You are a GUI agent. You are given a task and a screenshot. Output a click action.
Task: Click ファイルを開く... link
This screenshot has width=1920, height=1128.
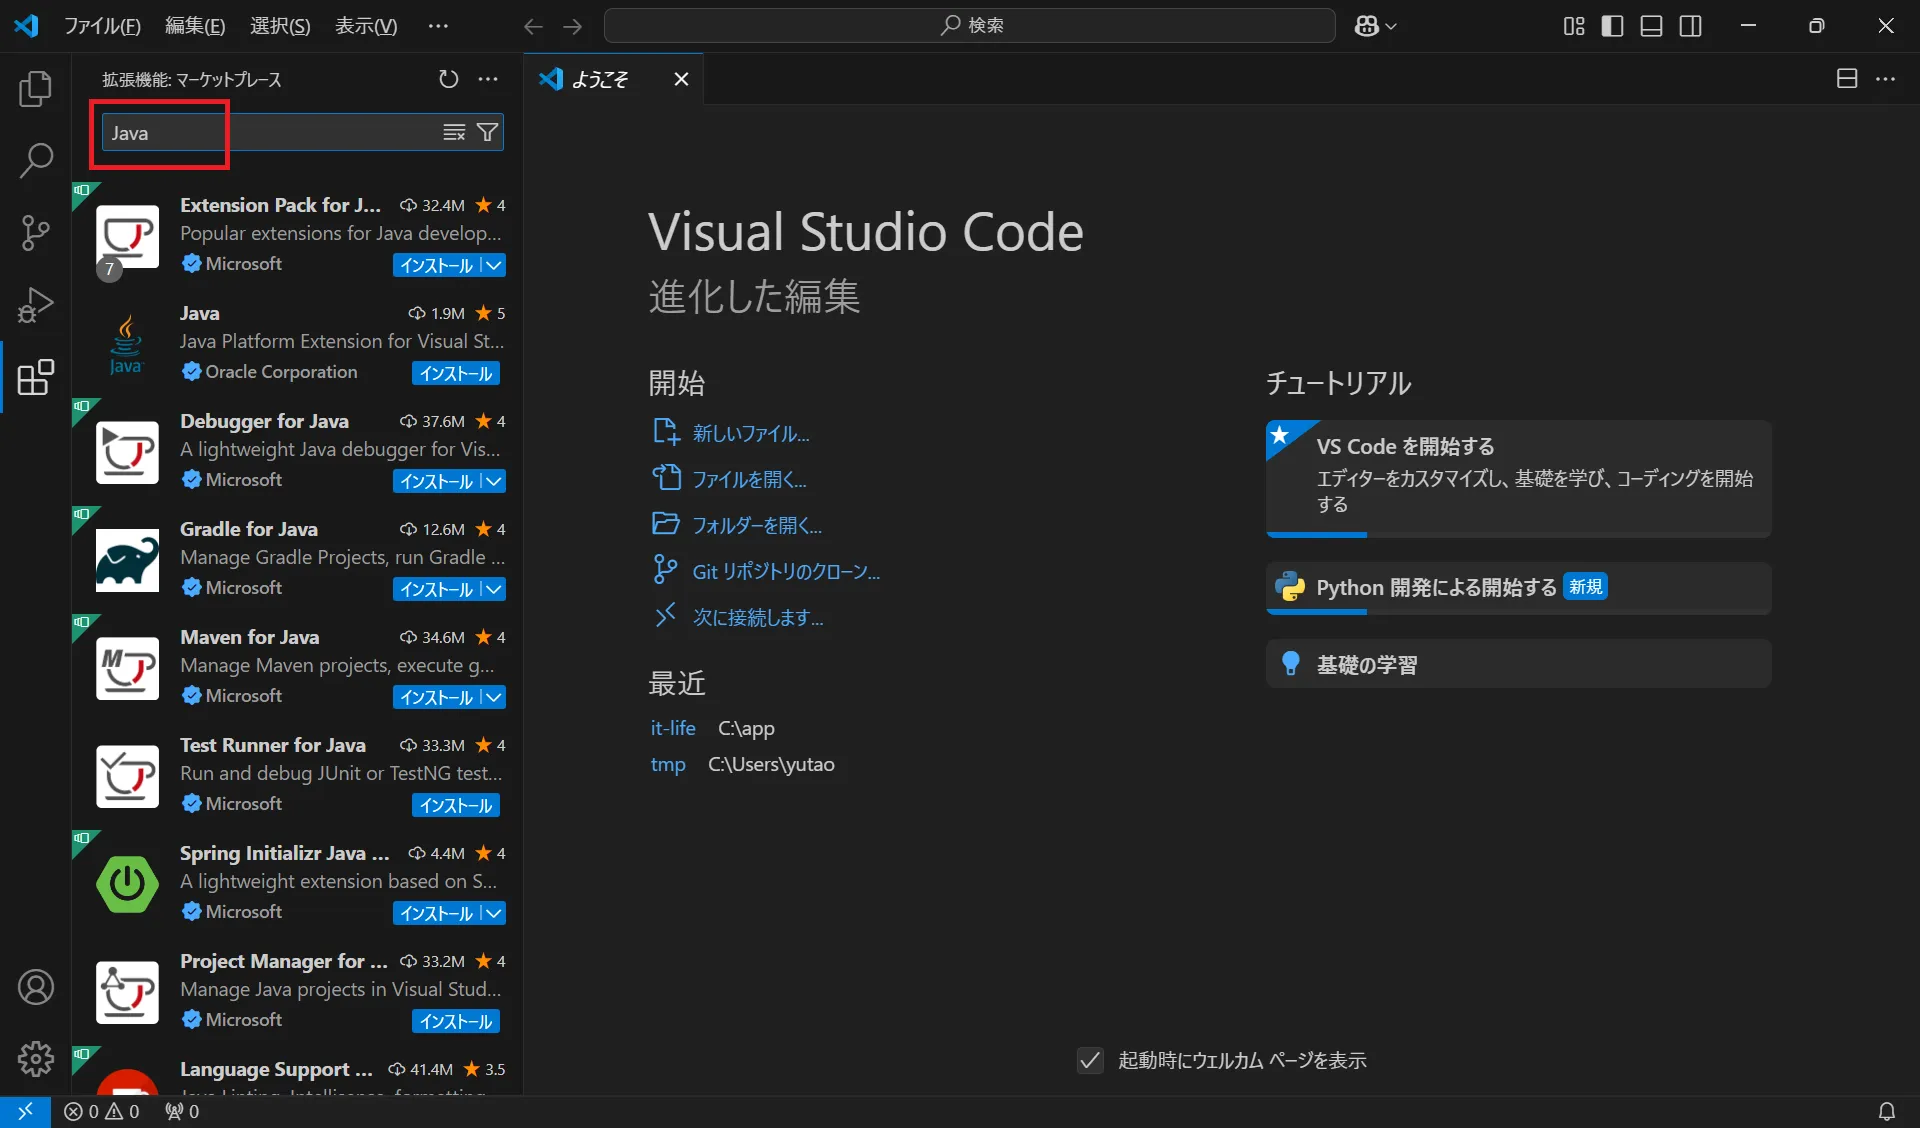click(x=749, y=479)
